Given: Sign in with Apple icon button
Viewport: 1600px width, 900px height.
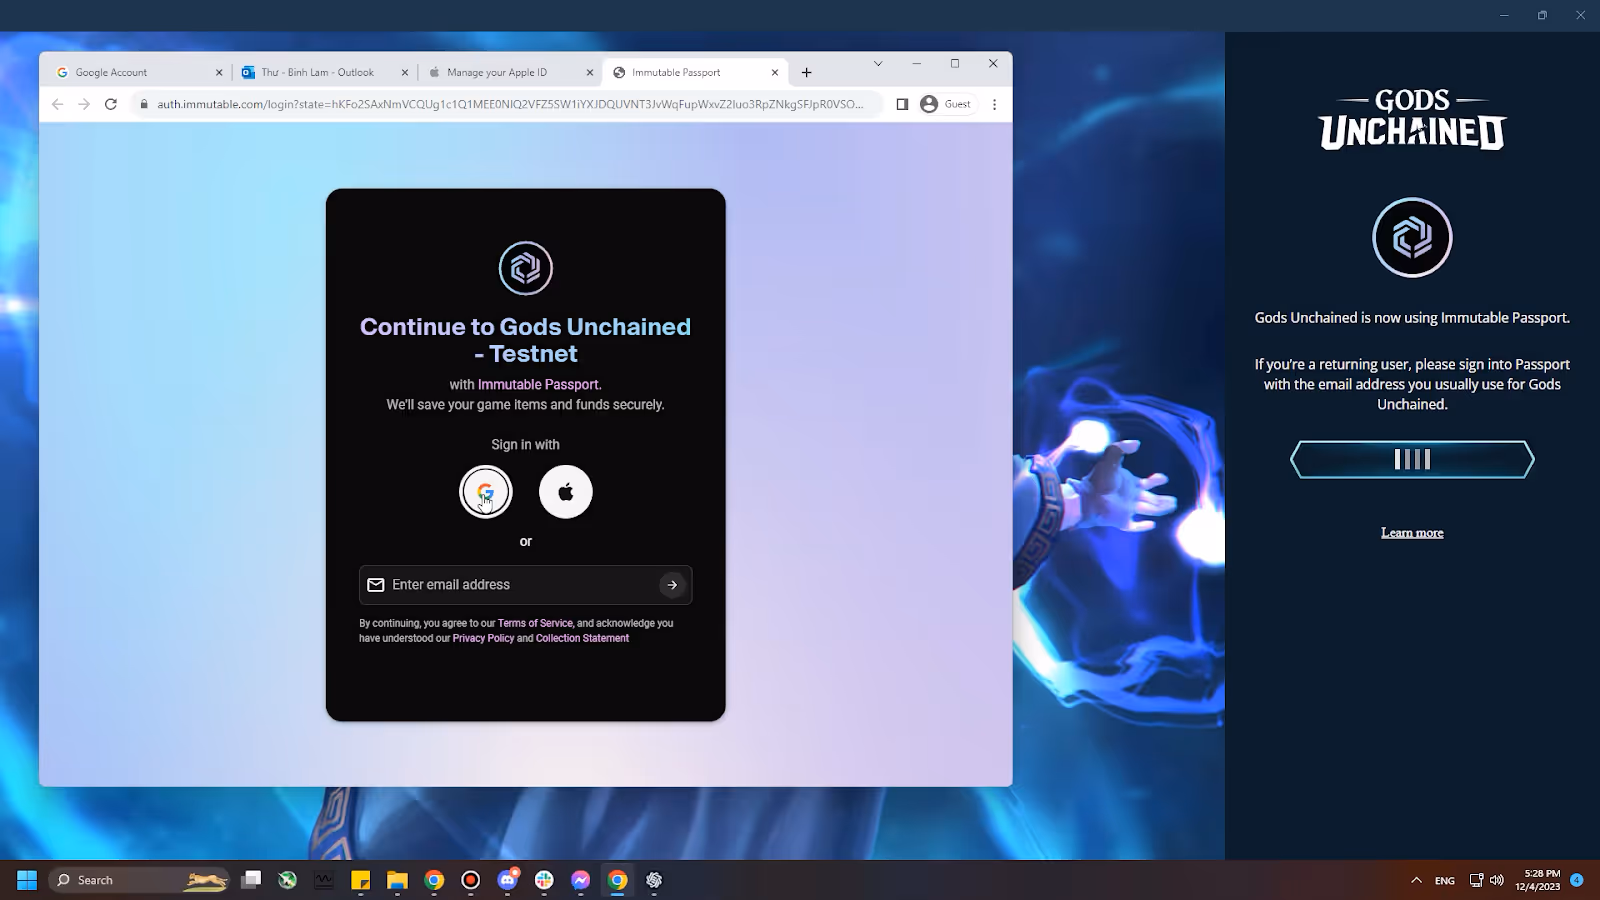Looking at the screenshot, I should point(566,492).
